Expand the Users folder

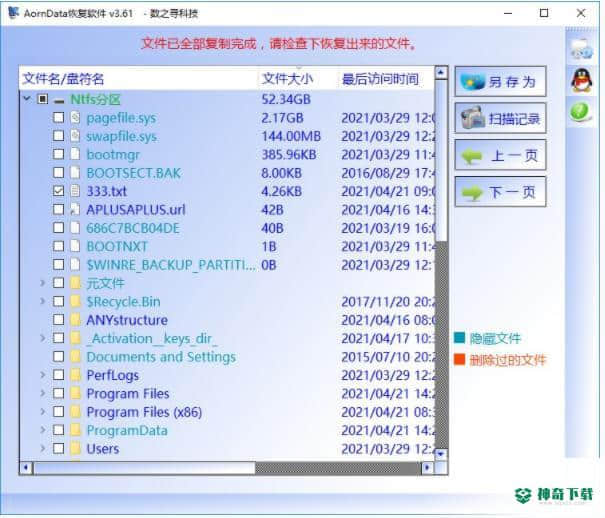click(43, 448)
